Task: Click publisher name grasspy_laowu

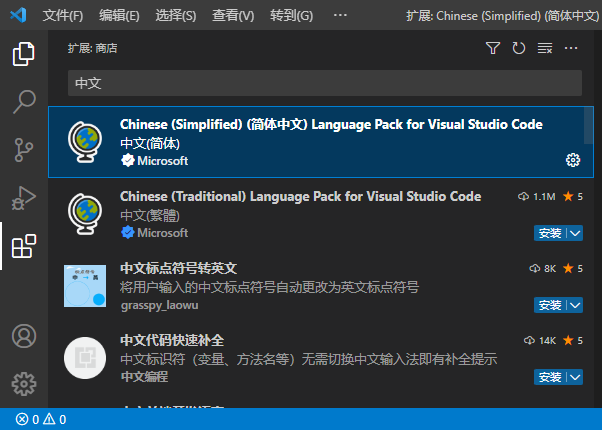Action: tap(160, 306)
